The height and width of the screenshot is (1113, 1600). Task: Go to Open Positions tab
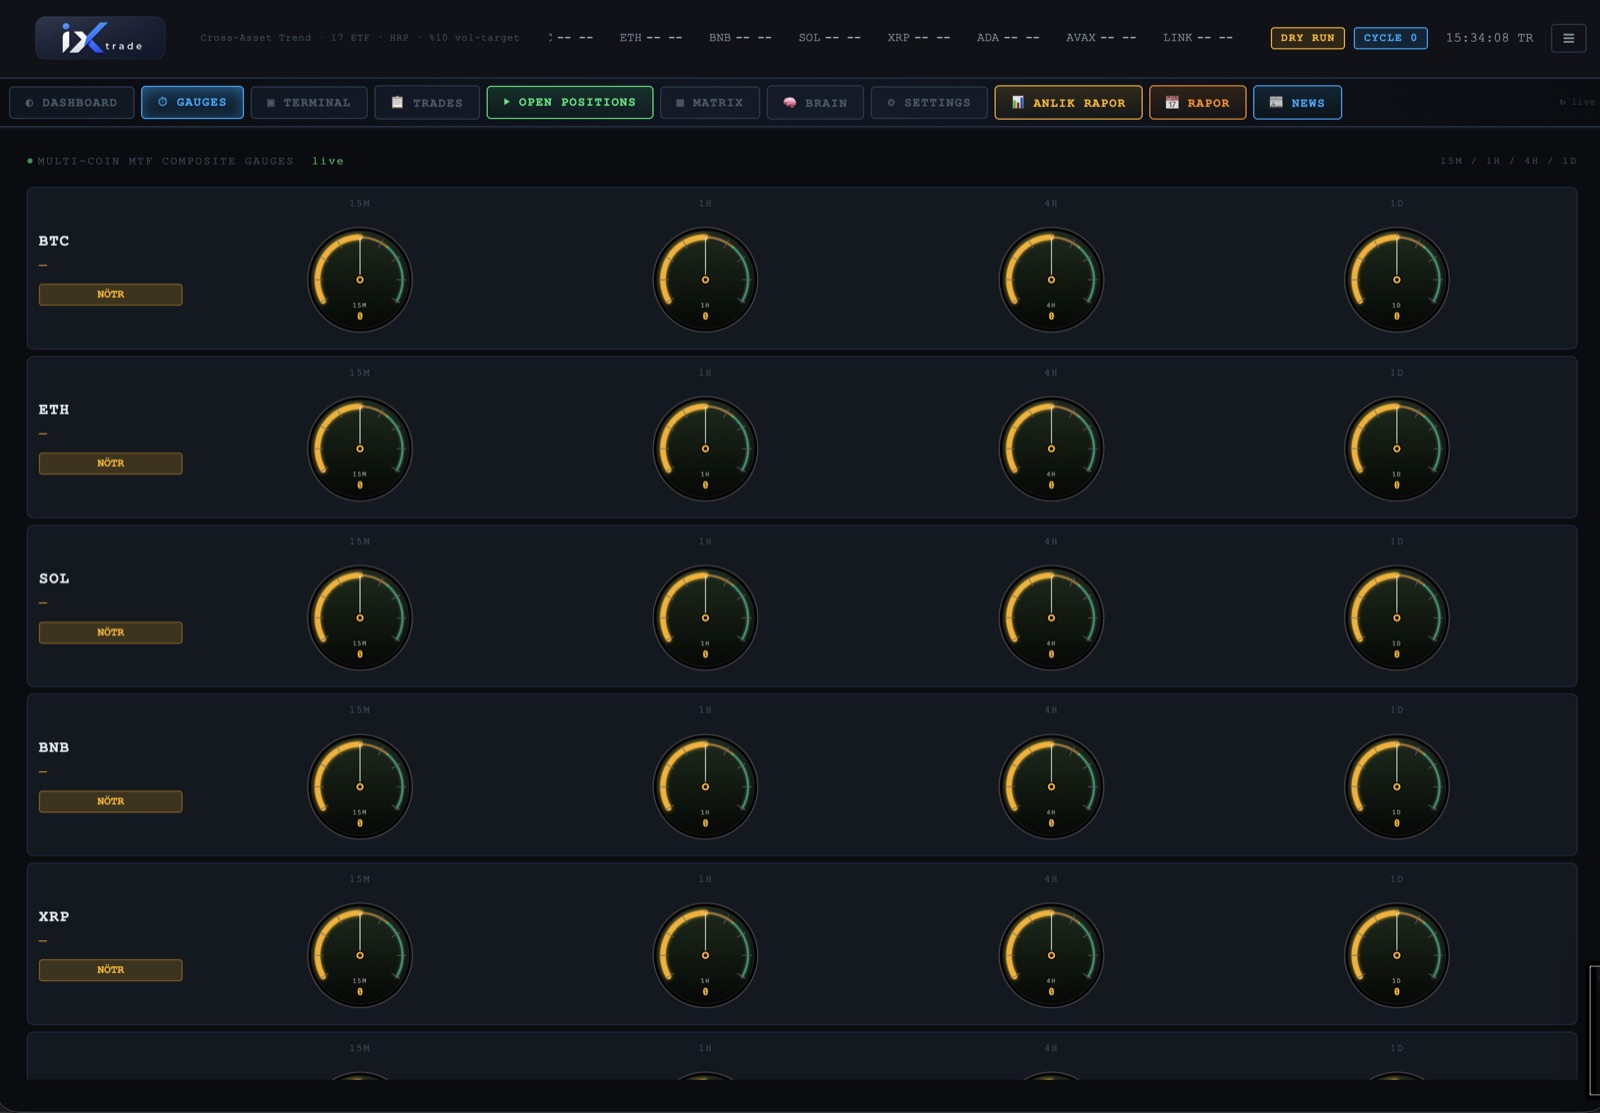(570, 102)
